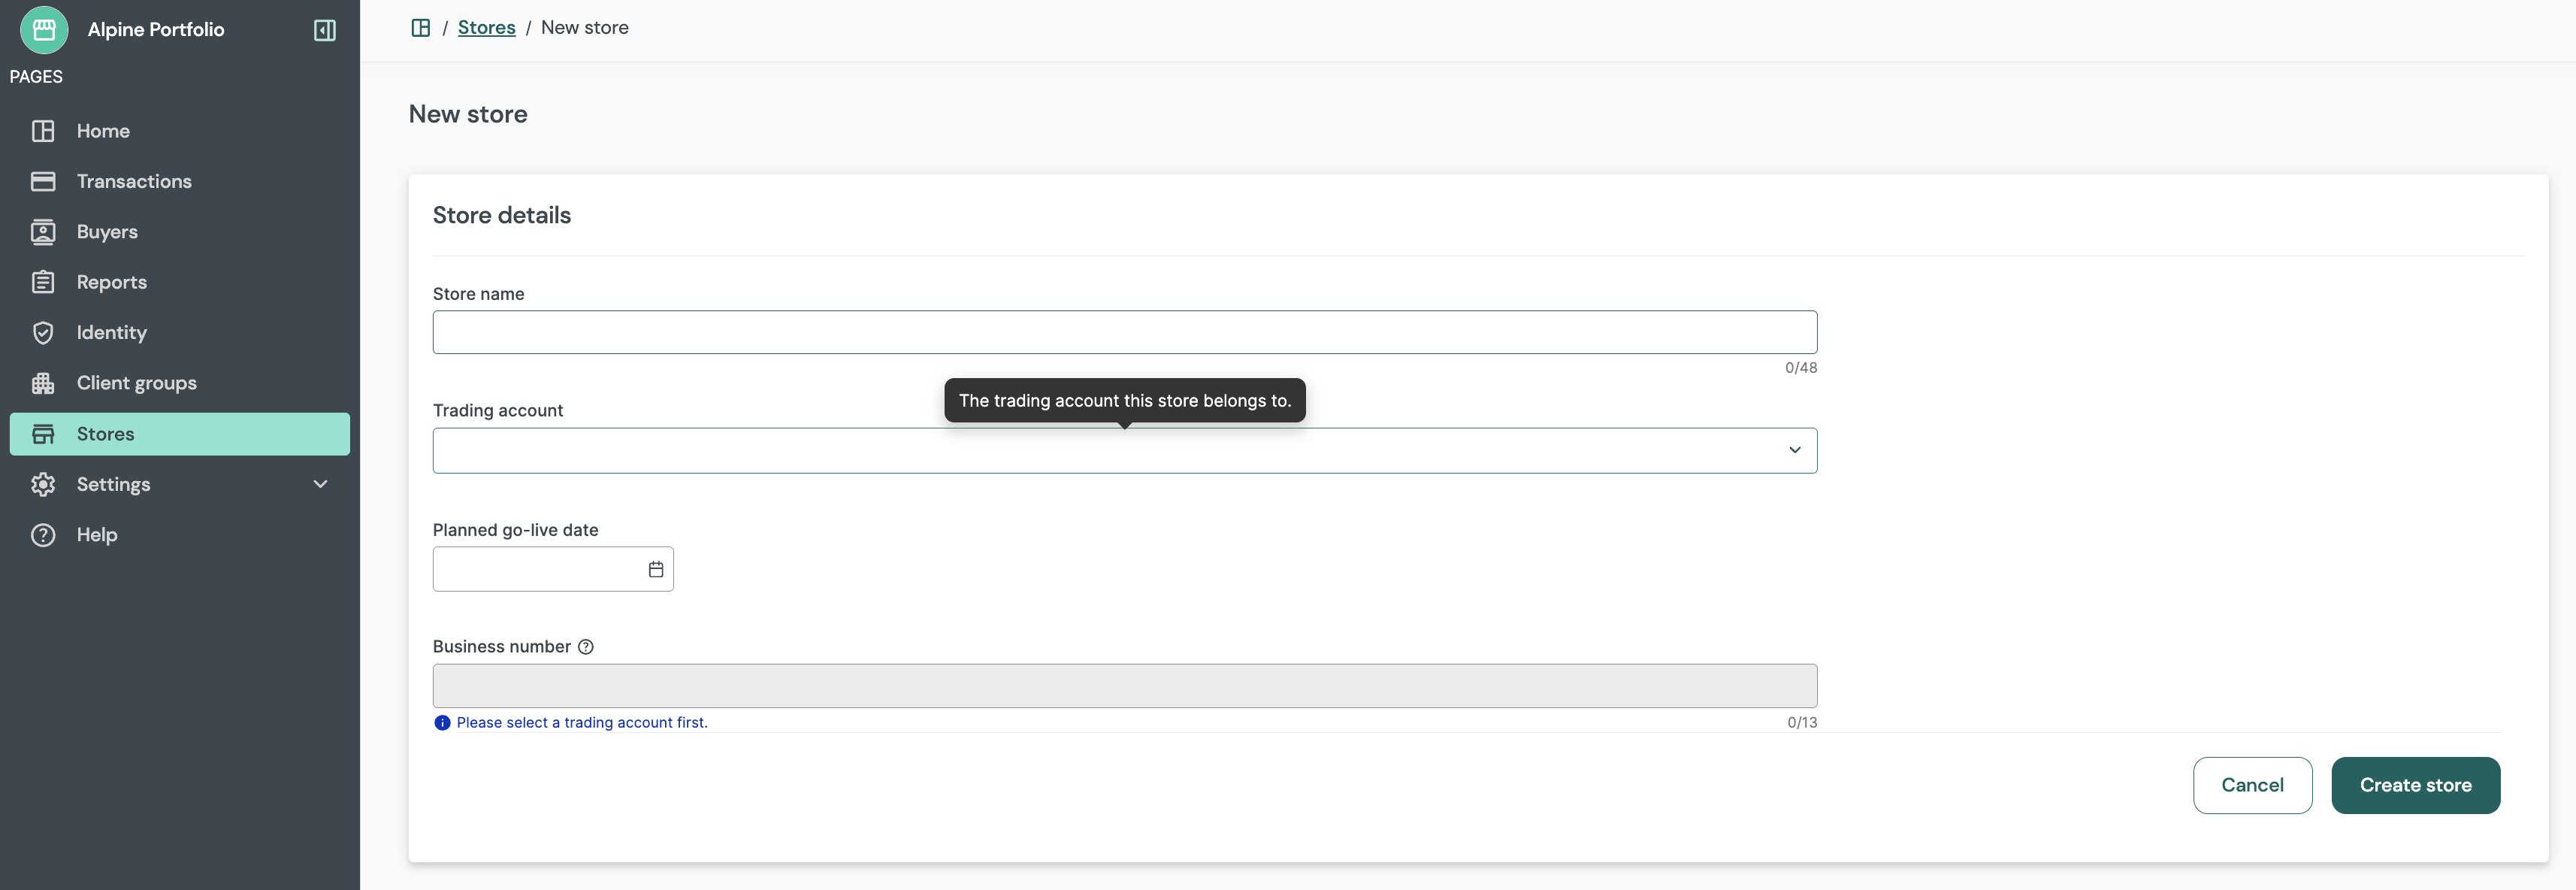Open the Stores page in the sidebar
Image resolution: width=2576 pixels, height=890 pixels.
(106, 433)
